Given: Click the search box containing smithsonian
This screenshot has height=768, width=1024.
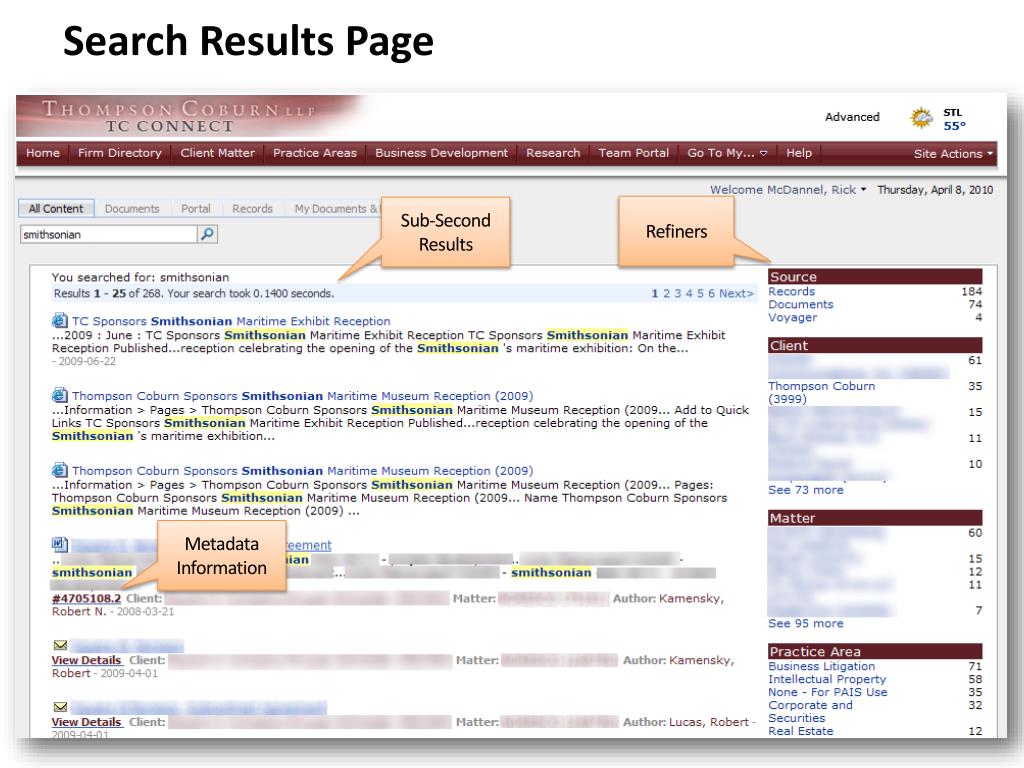Looking at the screenshot, I should click(x=108, y=234).
